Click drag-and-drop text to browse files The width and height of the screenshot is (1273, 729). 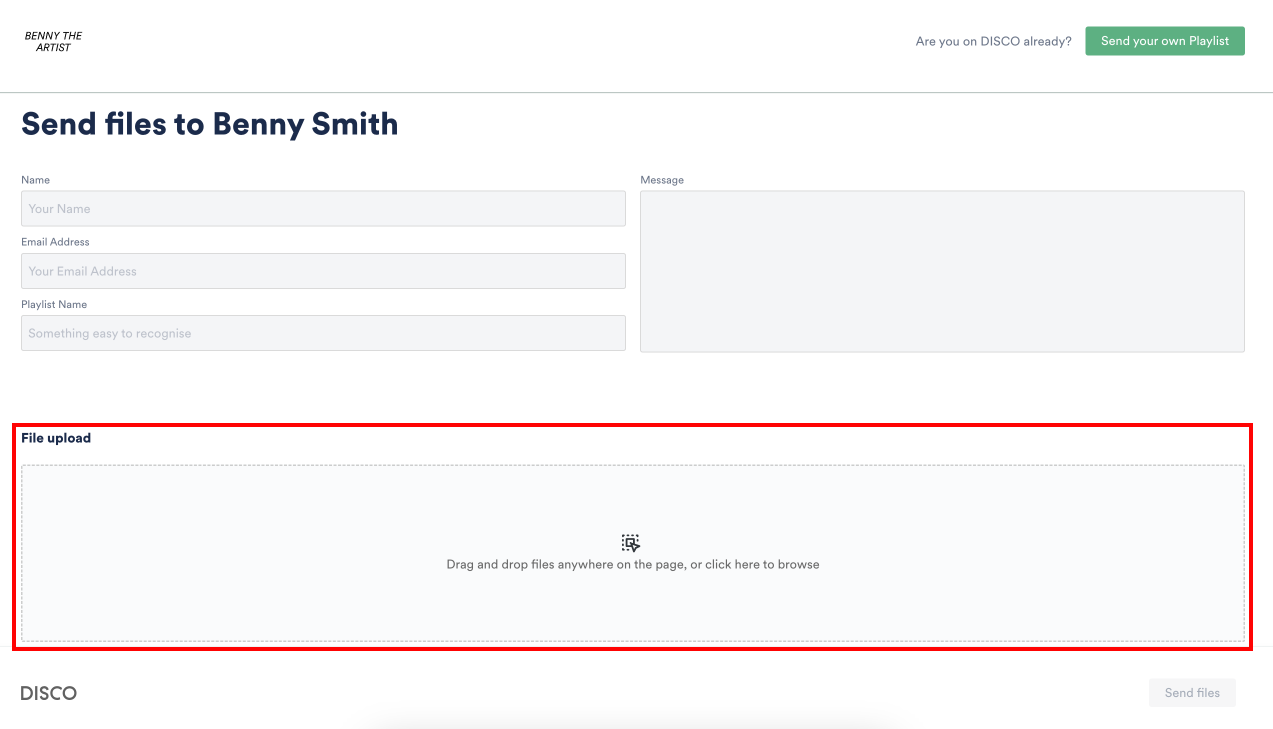pos(633,565)
